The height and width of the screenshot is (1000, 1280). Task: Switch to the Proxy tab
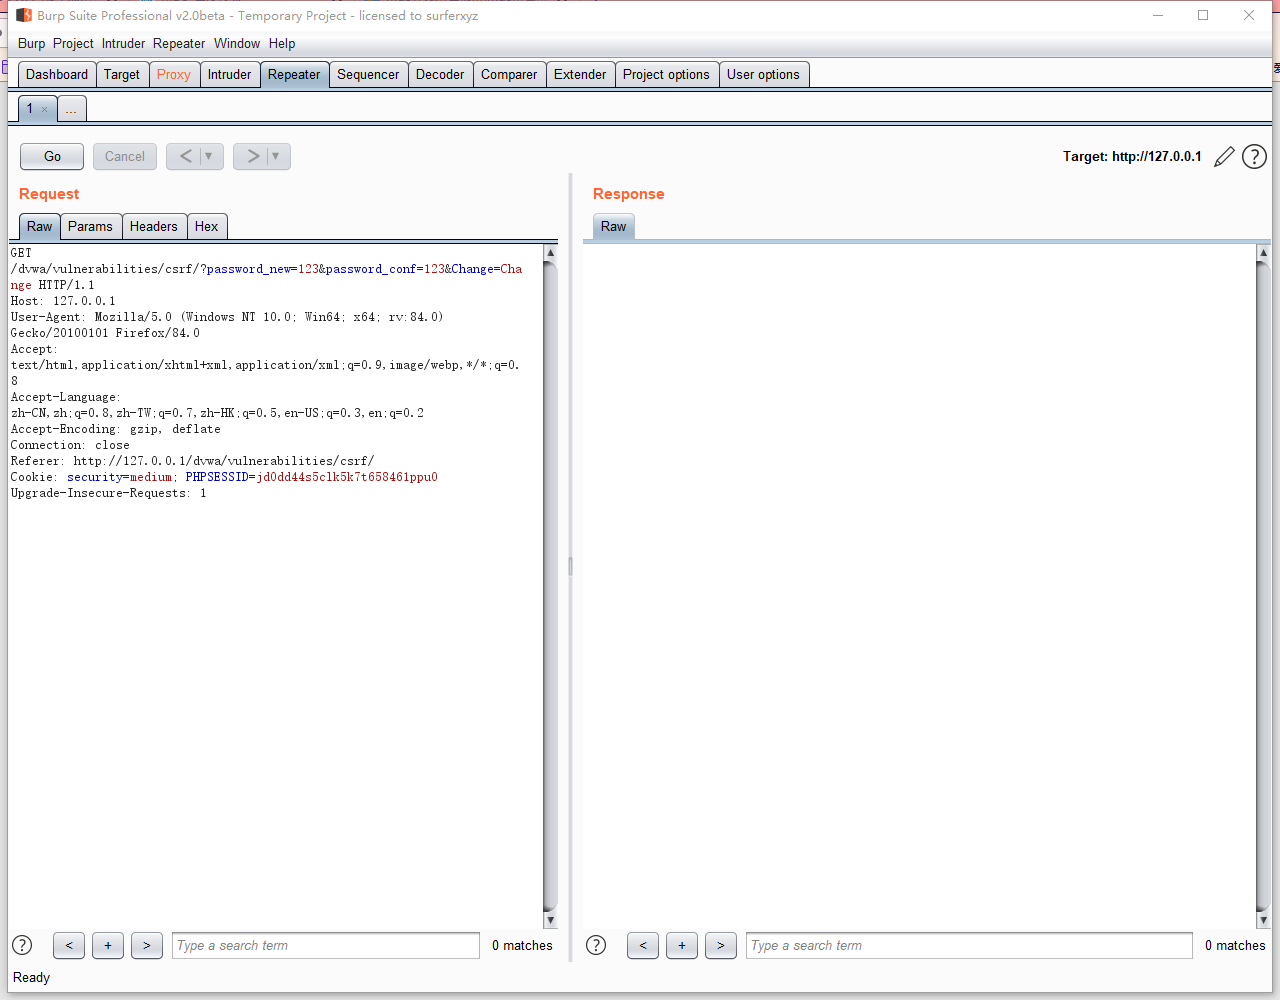(x=174, y=74)
